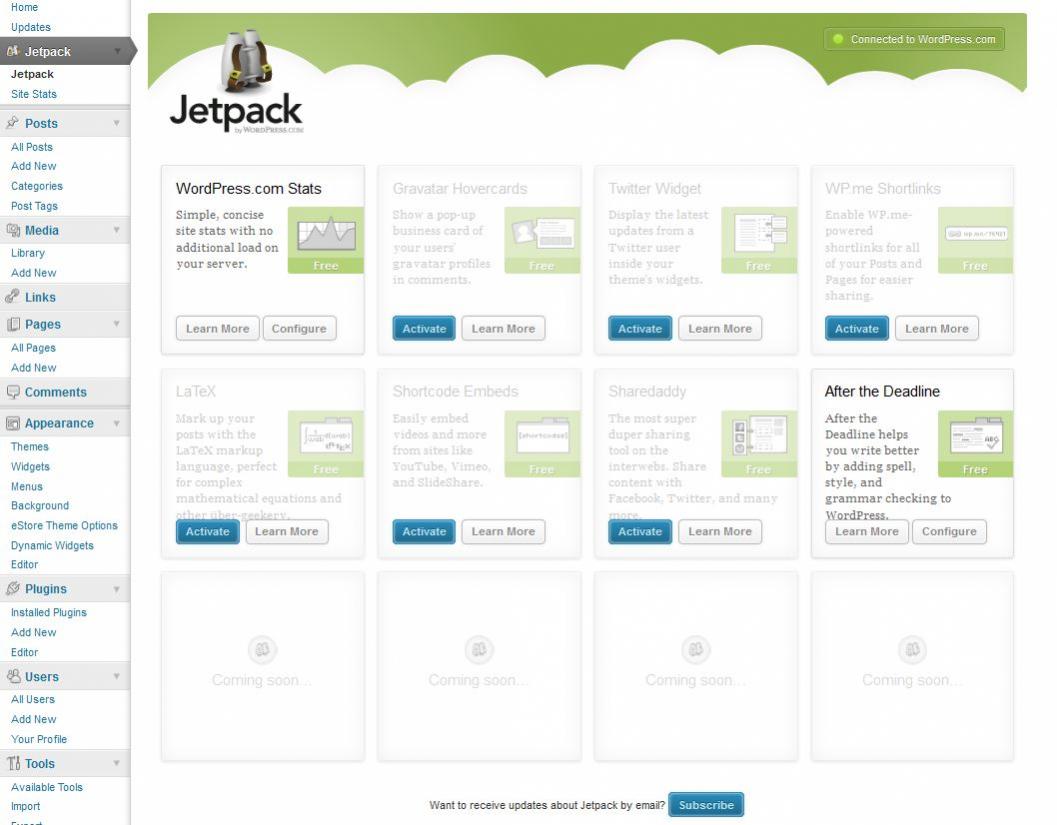Collapse the Pages menu arrow

[x=117, y=324]
